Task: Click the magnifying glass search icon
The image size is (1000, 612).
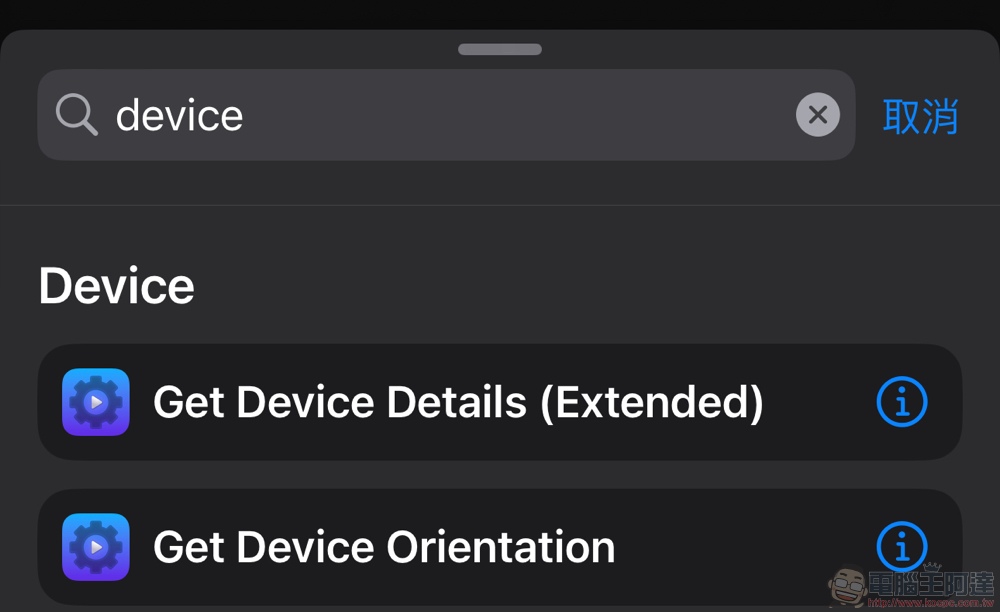Action: 77,115
